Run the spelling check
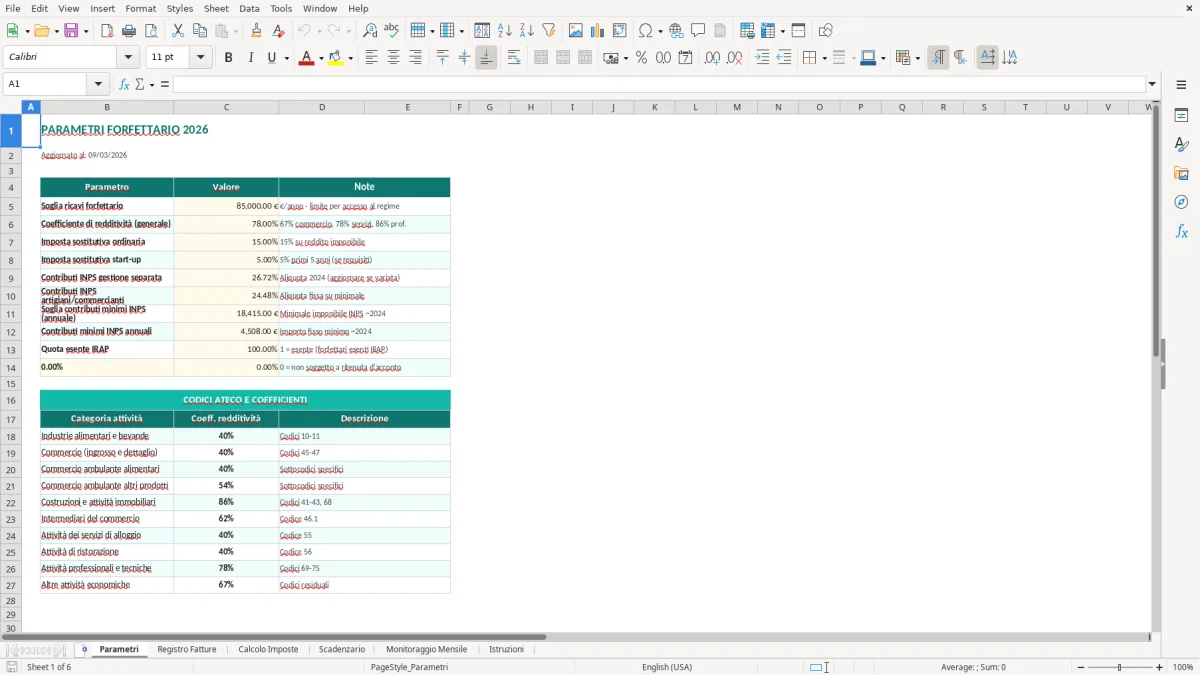Viewport: 1200px width, 675px height. coord(392,31)
